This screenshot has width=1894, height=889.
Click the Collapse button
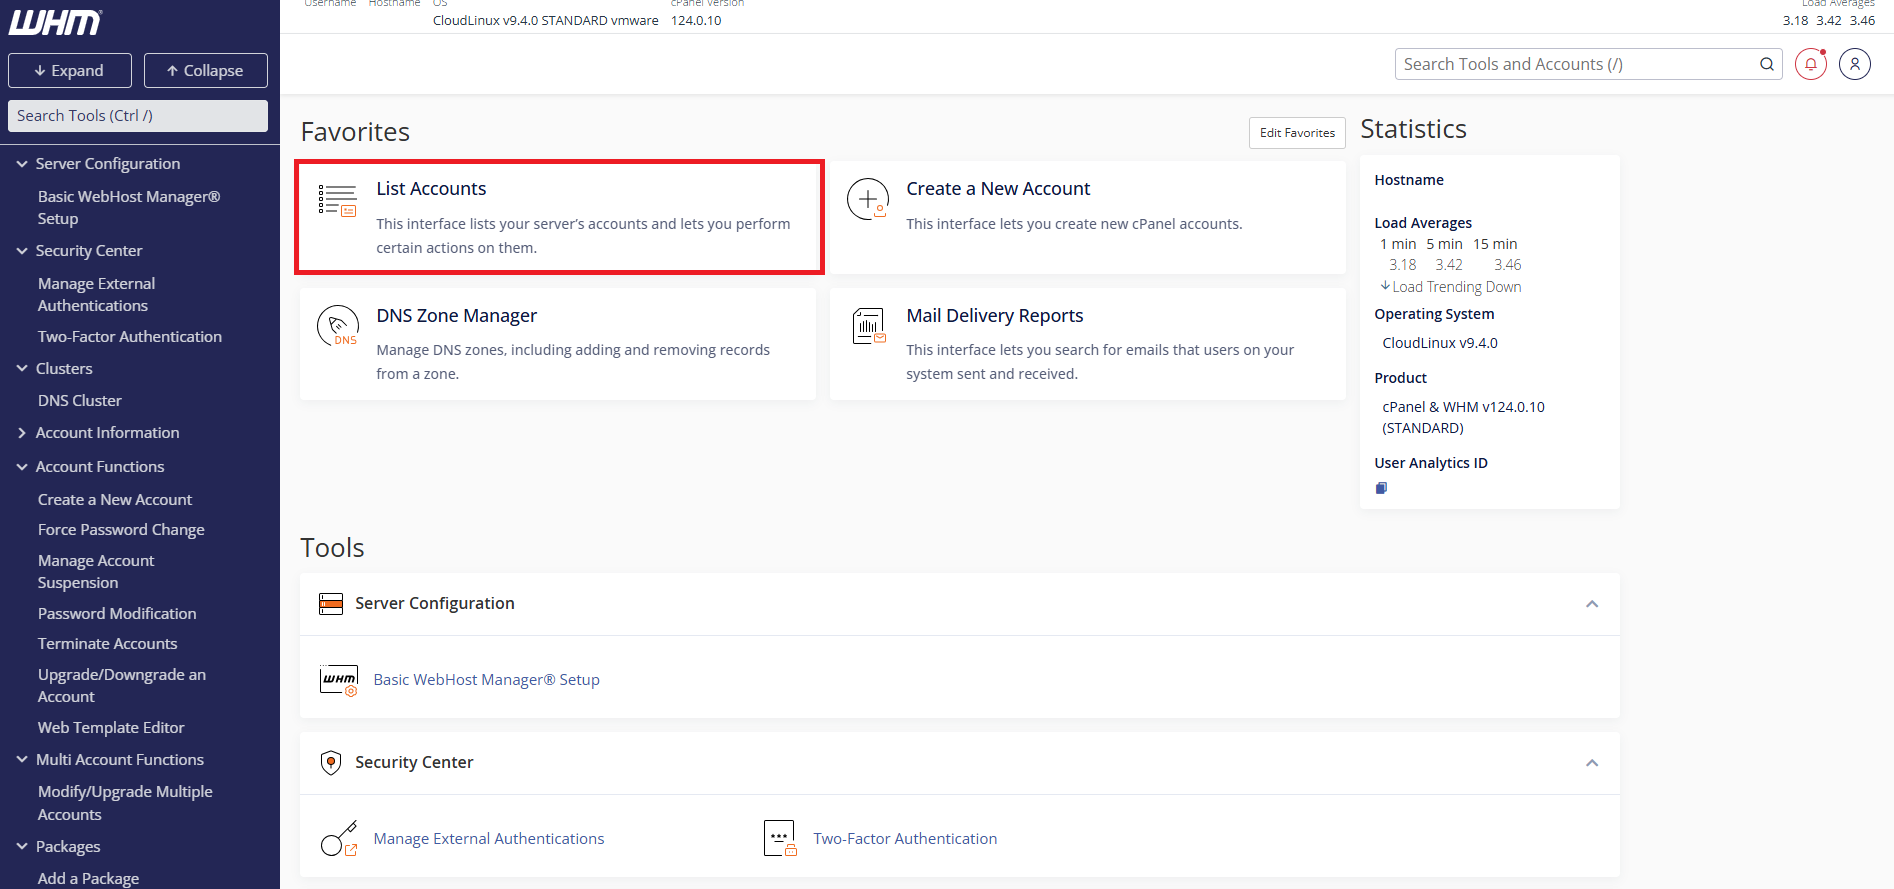pos(206,71)
